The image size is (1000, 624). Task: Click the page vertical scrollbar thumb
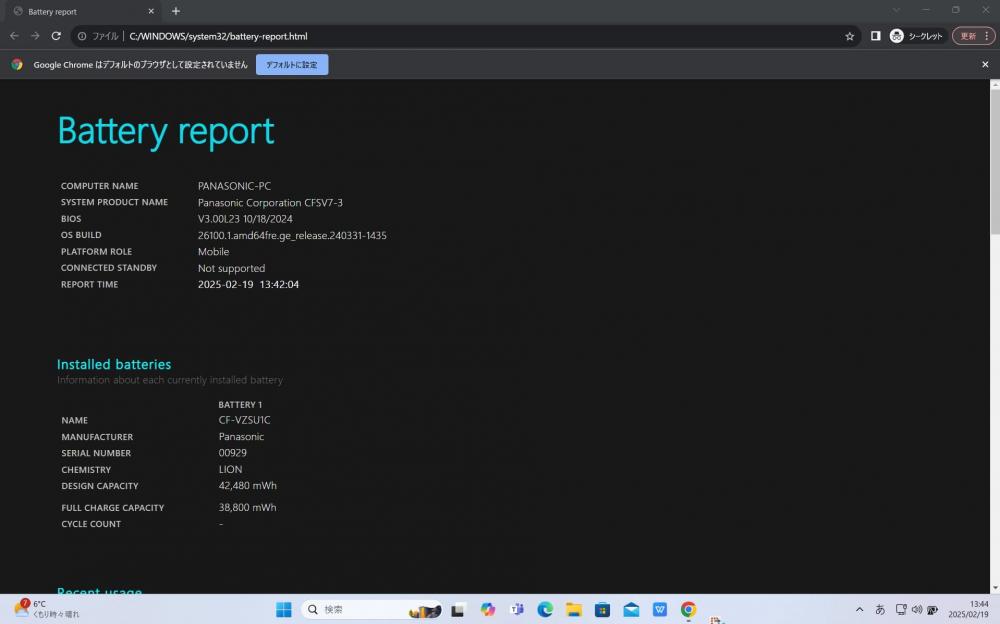(x=995, y=162)
